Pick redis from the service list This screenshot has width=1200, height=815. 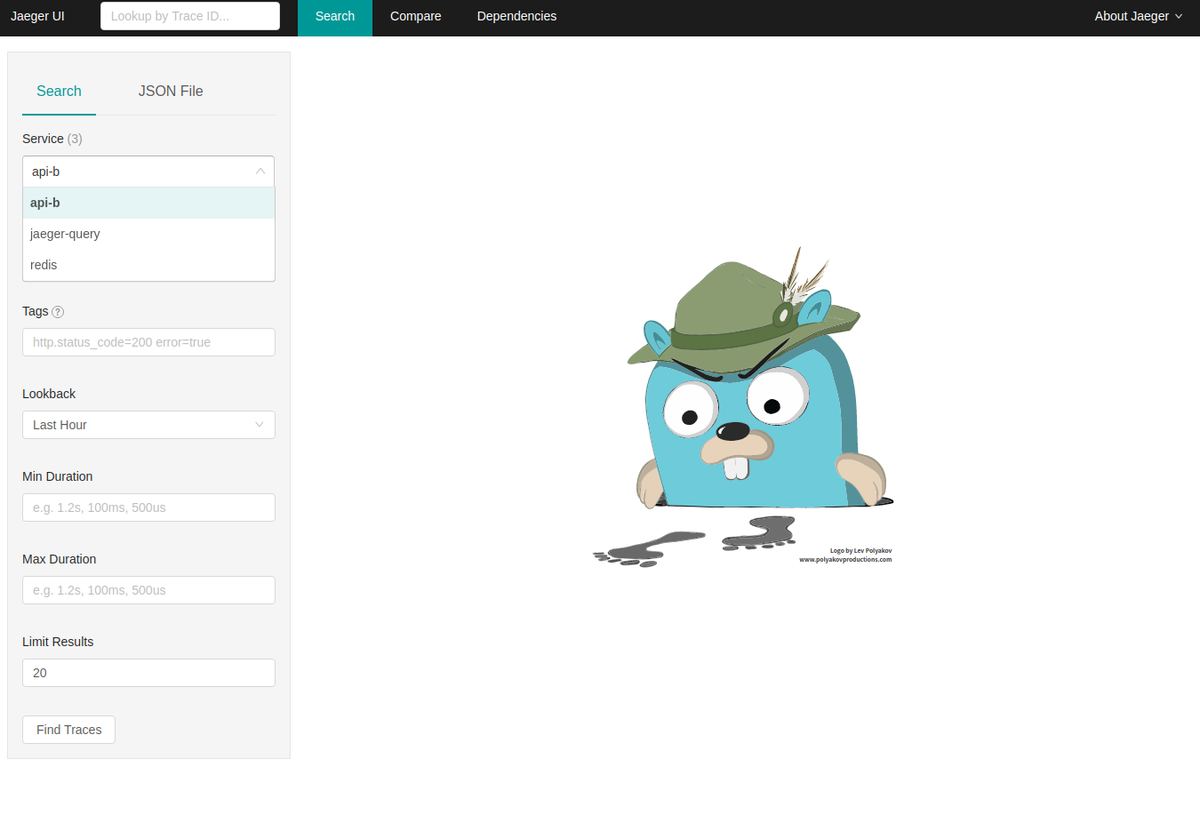pyautogui.click(x=148, y=265)
